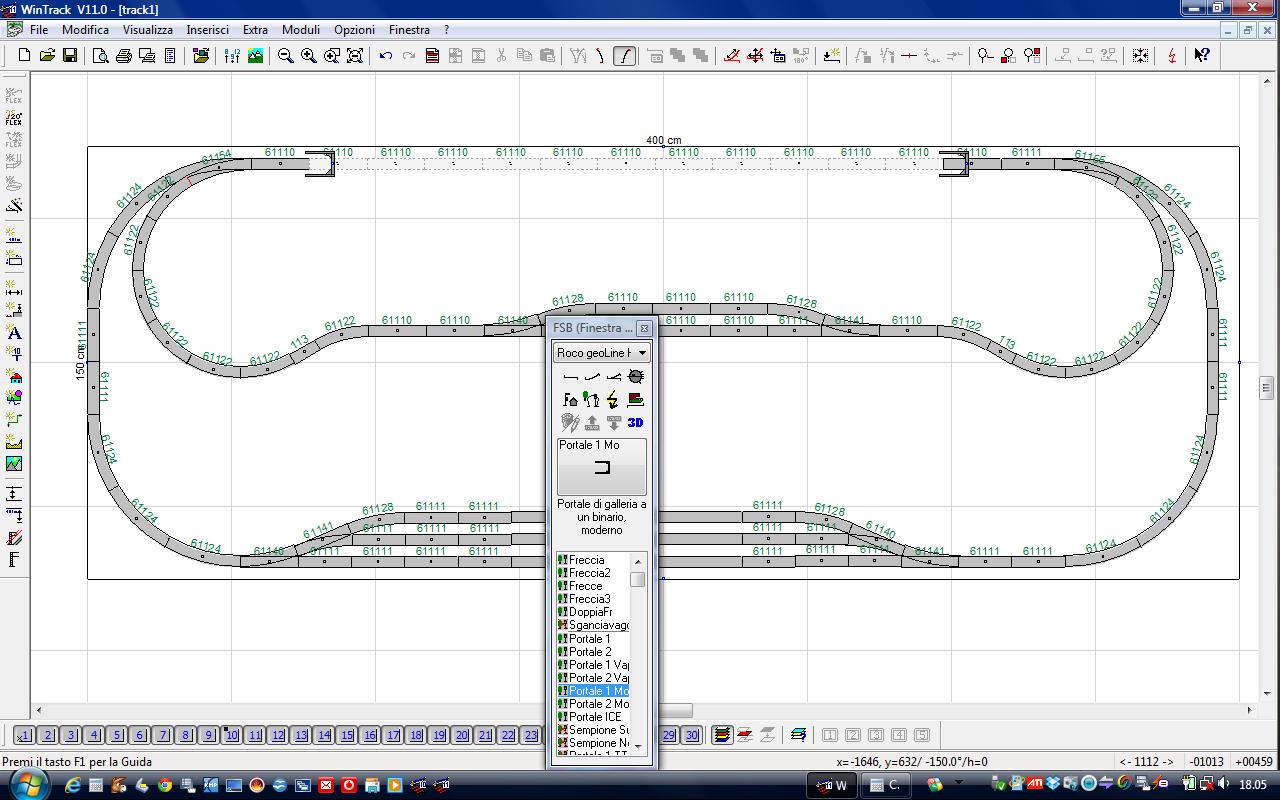Click the layers stack icon in bottom bar

click(721, 735)
